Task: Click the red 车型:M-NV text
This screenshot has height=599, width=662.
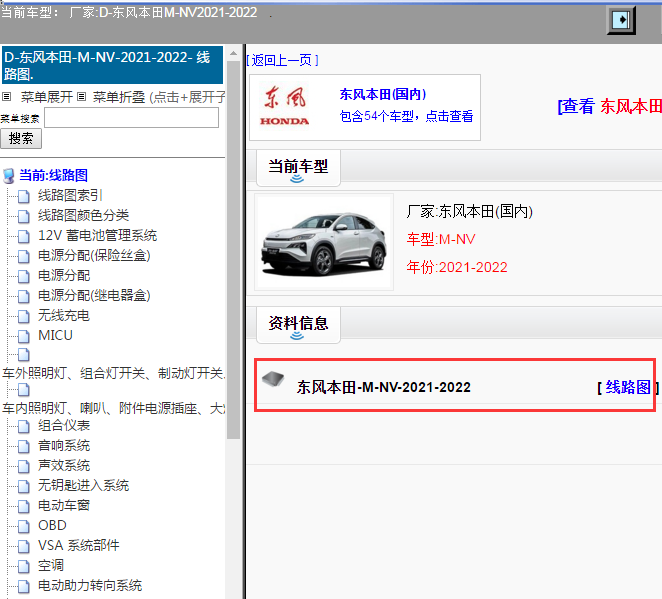Action: (441, 239)
